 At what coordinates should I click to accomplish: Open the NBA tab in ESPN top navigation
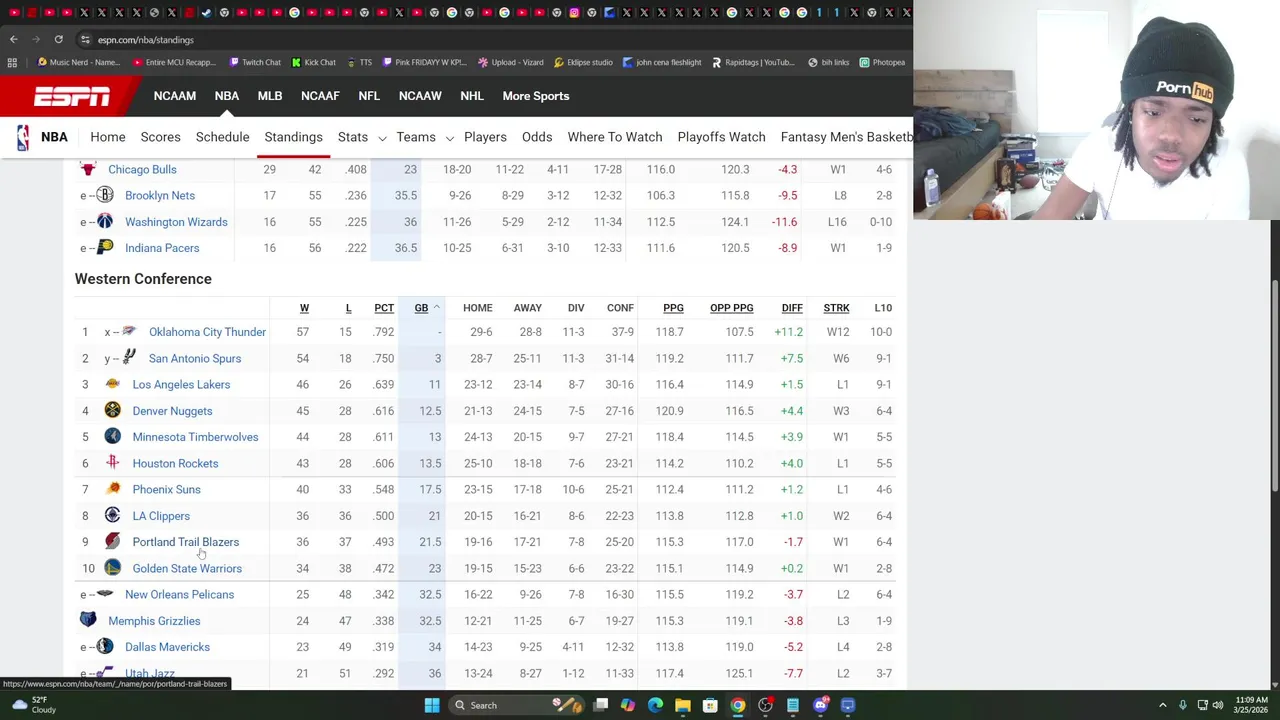click(x=226, y=96)
